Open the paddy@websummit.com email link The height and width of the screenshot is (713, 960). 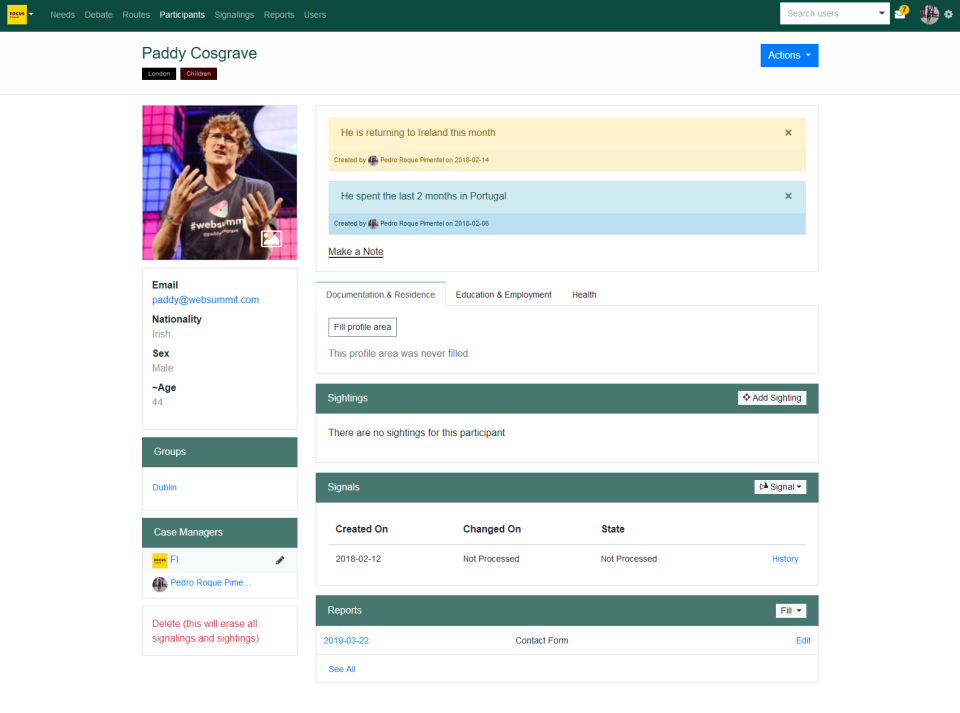point(206,300)
